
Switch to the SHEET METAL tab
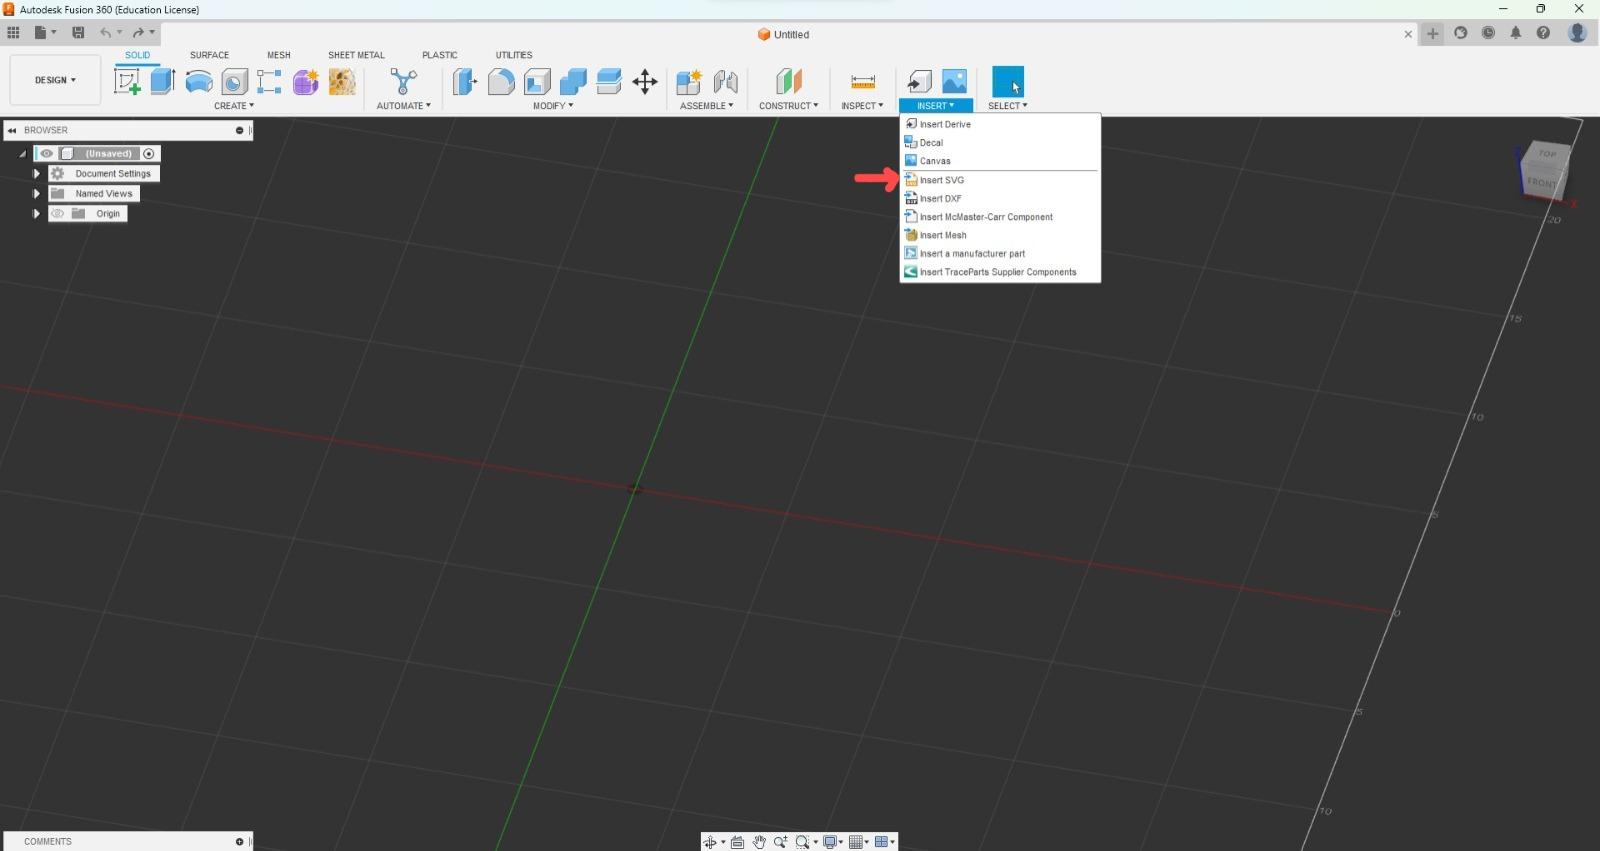coord(356,55)
